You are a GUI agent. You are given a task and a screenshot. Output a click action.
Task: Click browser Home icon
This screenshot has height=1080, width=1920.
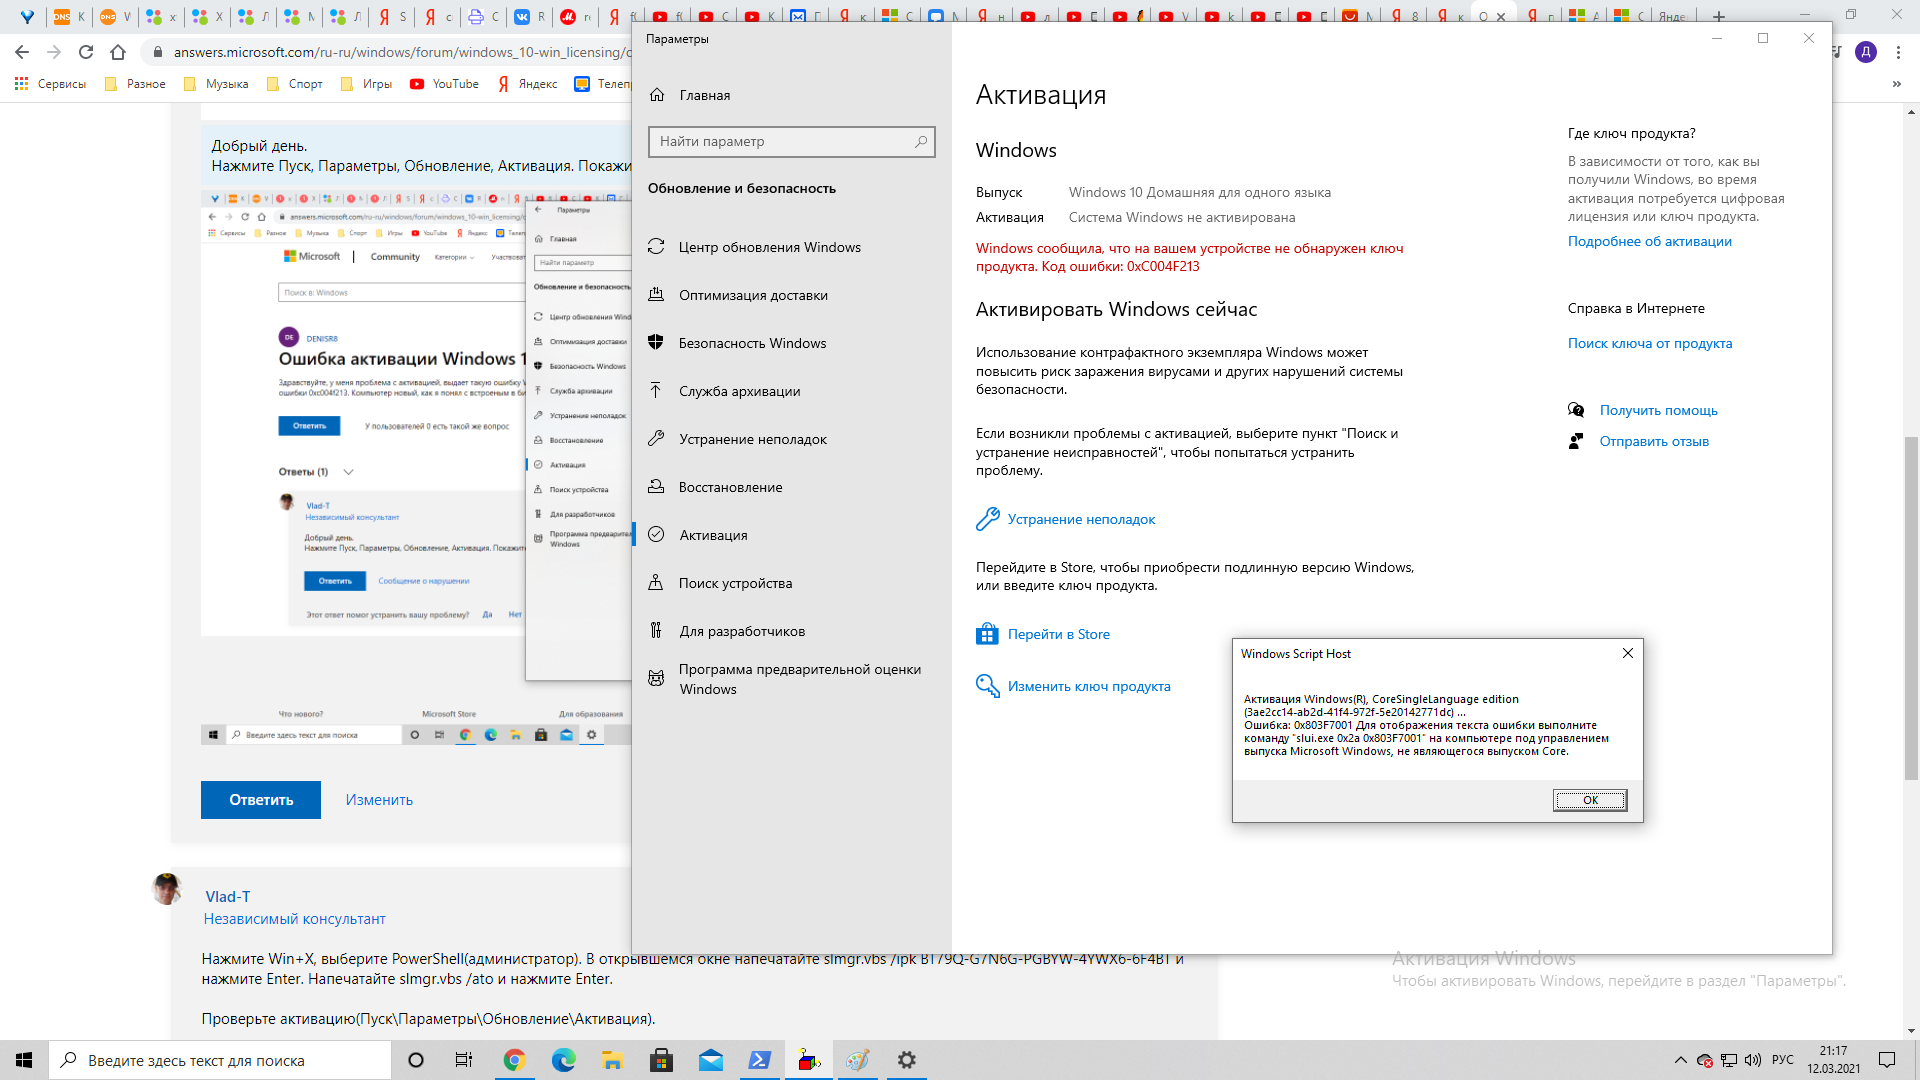tap(118, 52)
